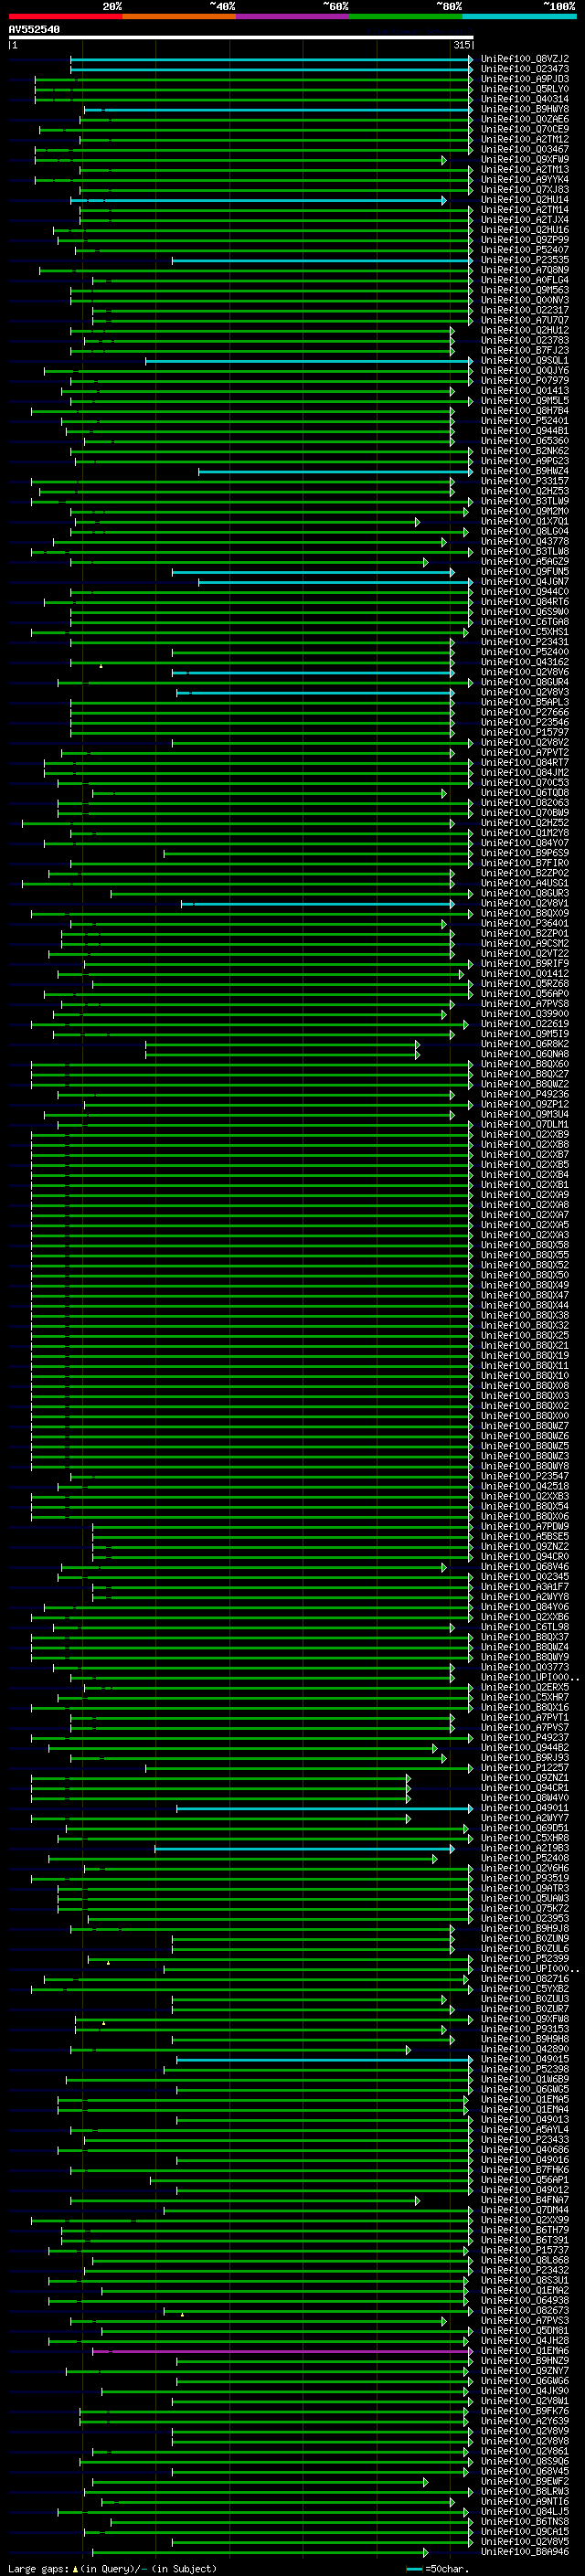This screenshot has height=2576, width=585.
Task: Click the UniRef100_Q9CA15 label
Action: pyautogui.click(x=525, y=2532)
